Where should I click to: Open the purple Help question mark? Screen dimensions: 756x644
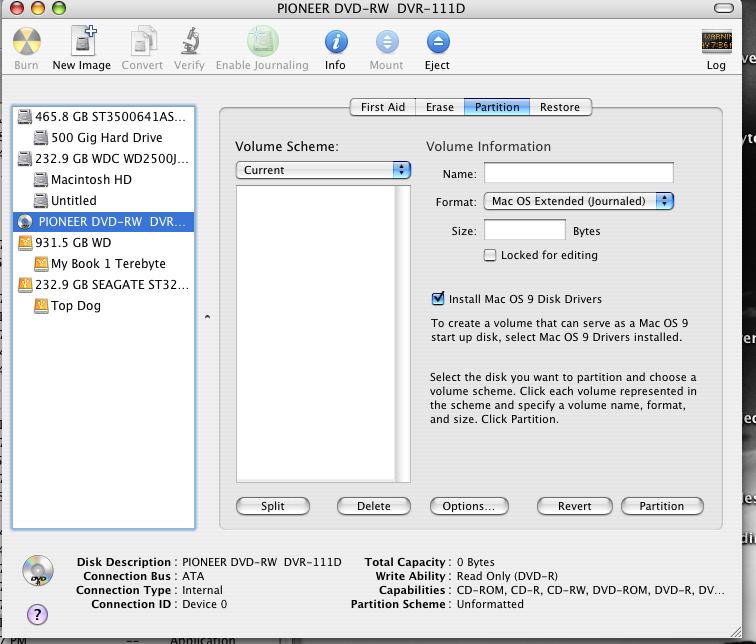38,614
